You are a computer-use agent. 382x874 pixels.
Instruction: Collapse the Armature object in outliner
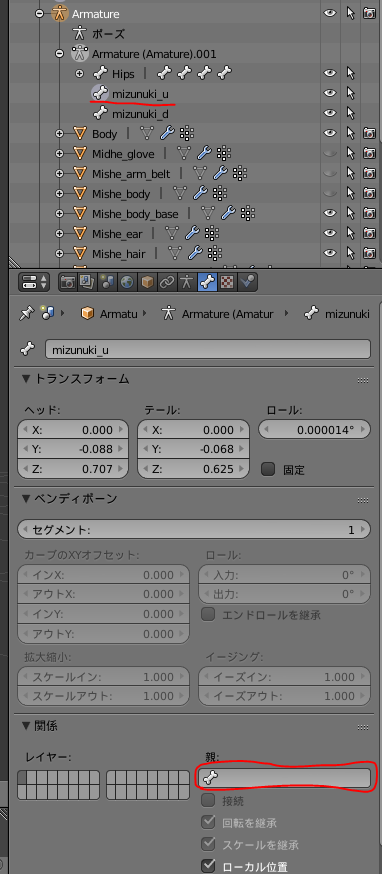click(40, 13)
